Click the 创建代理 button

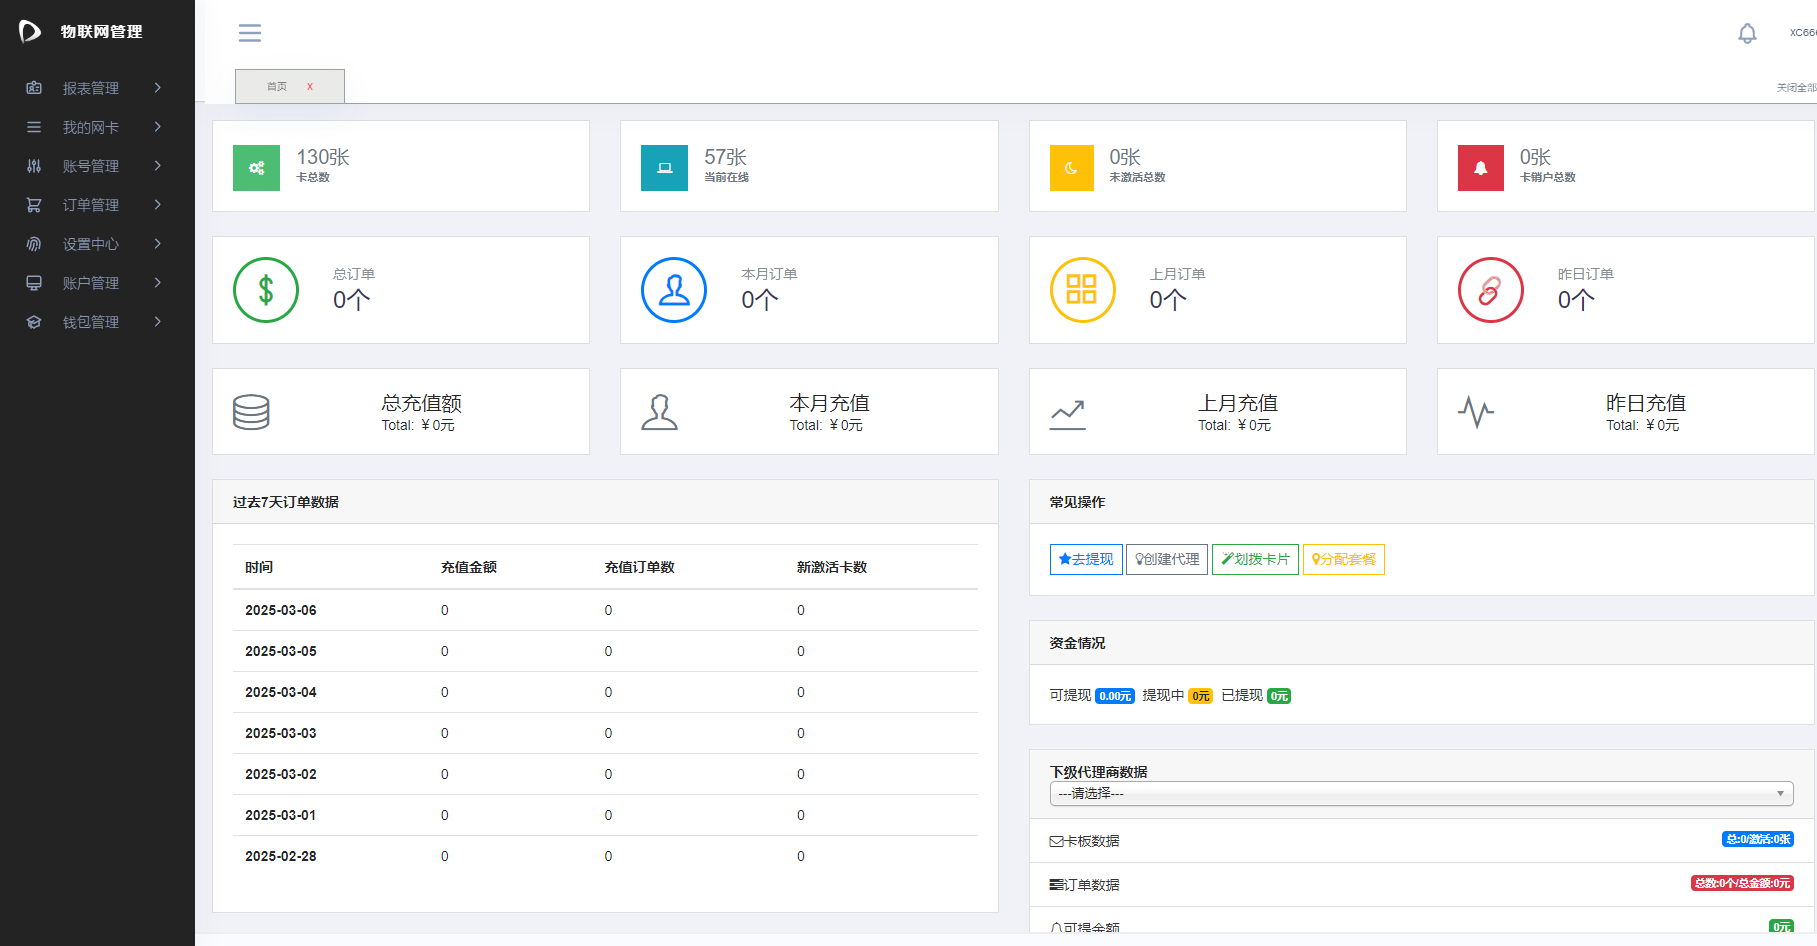pos(1167,559)
